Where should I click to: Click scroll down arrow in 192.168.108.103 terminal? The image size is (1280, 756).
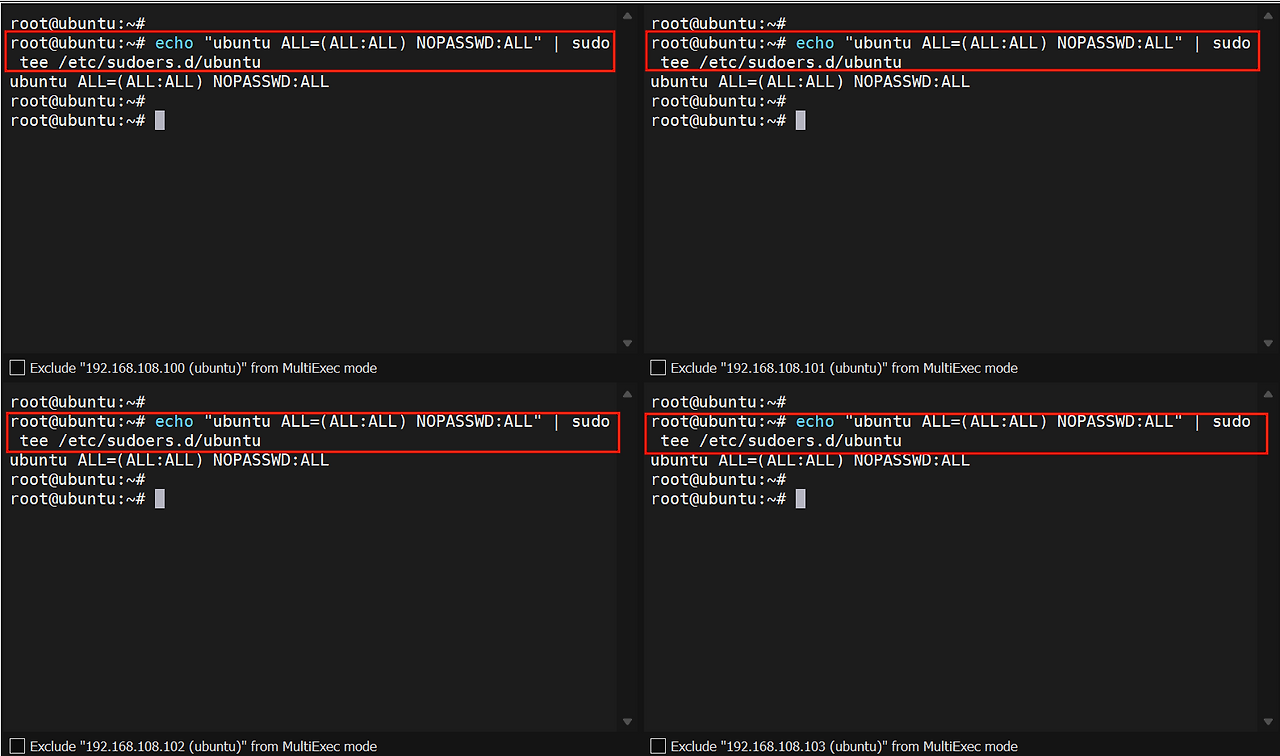coord(1268,721)
